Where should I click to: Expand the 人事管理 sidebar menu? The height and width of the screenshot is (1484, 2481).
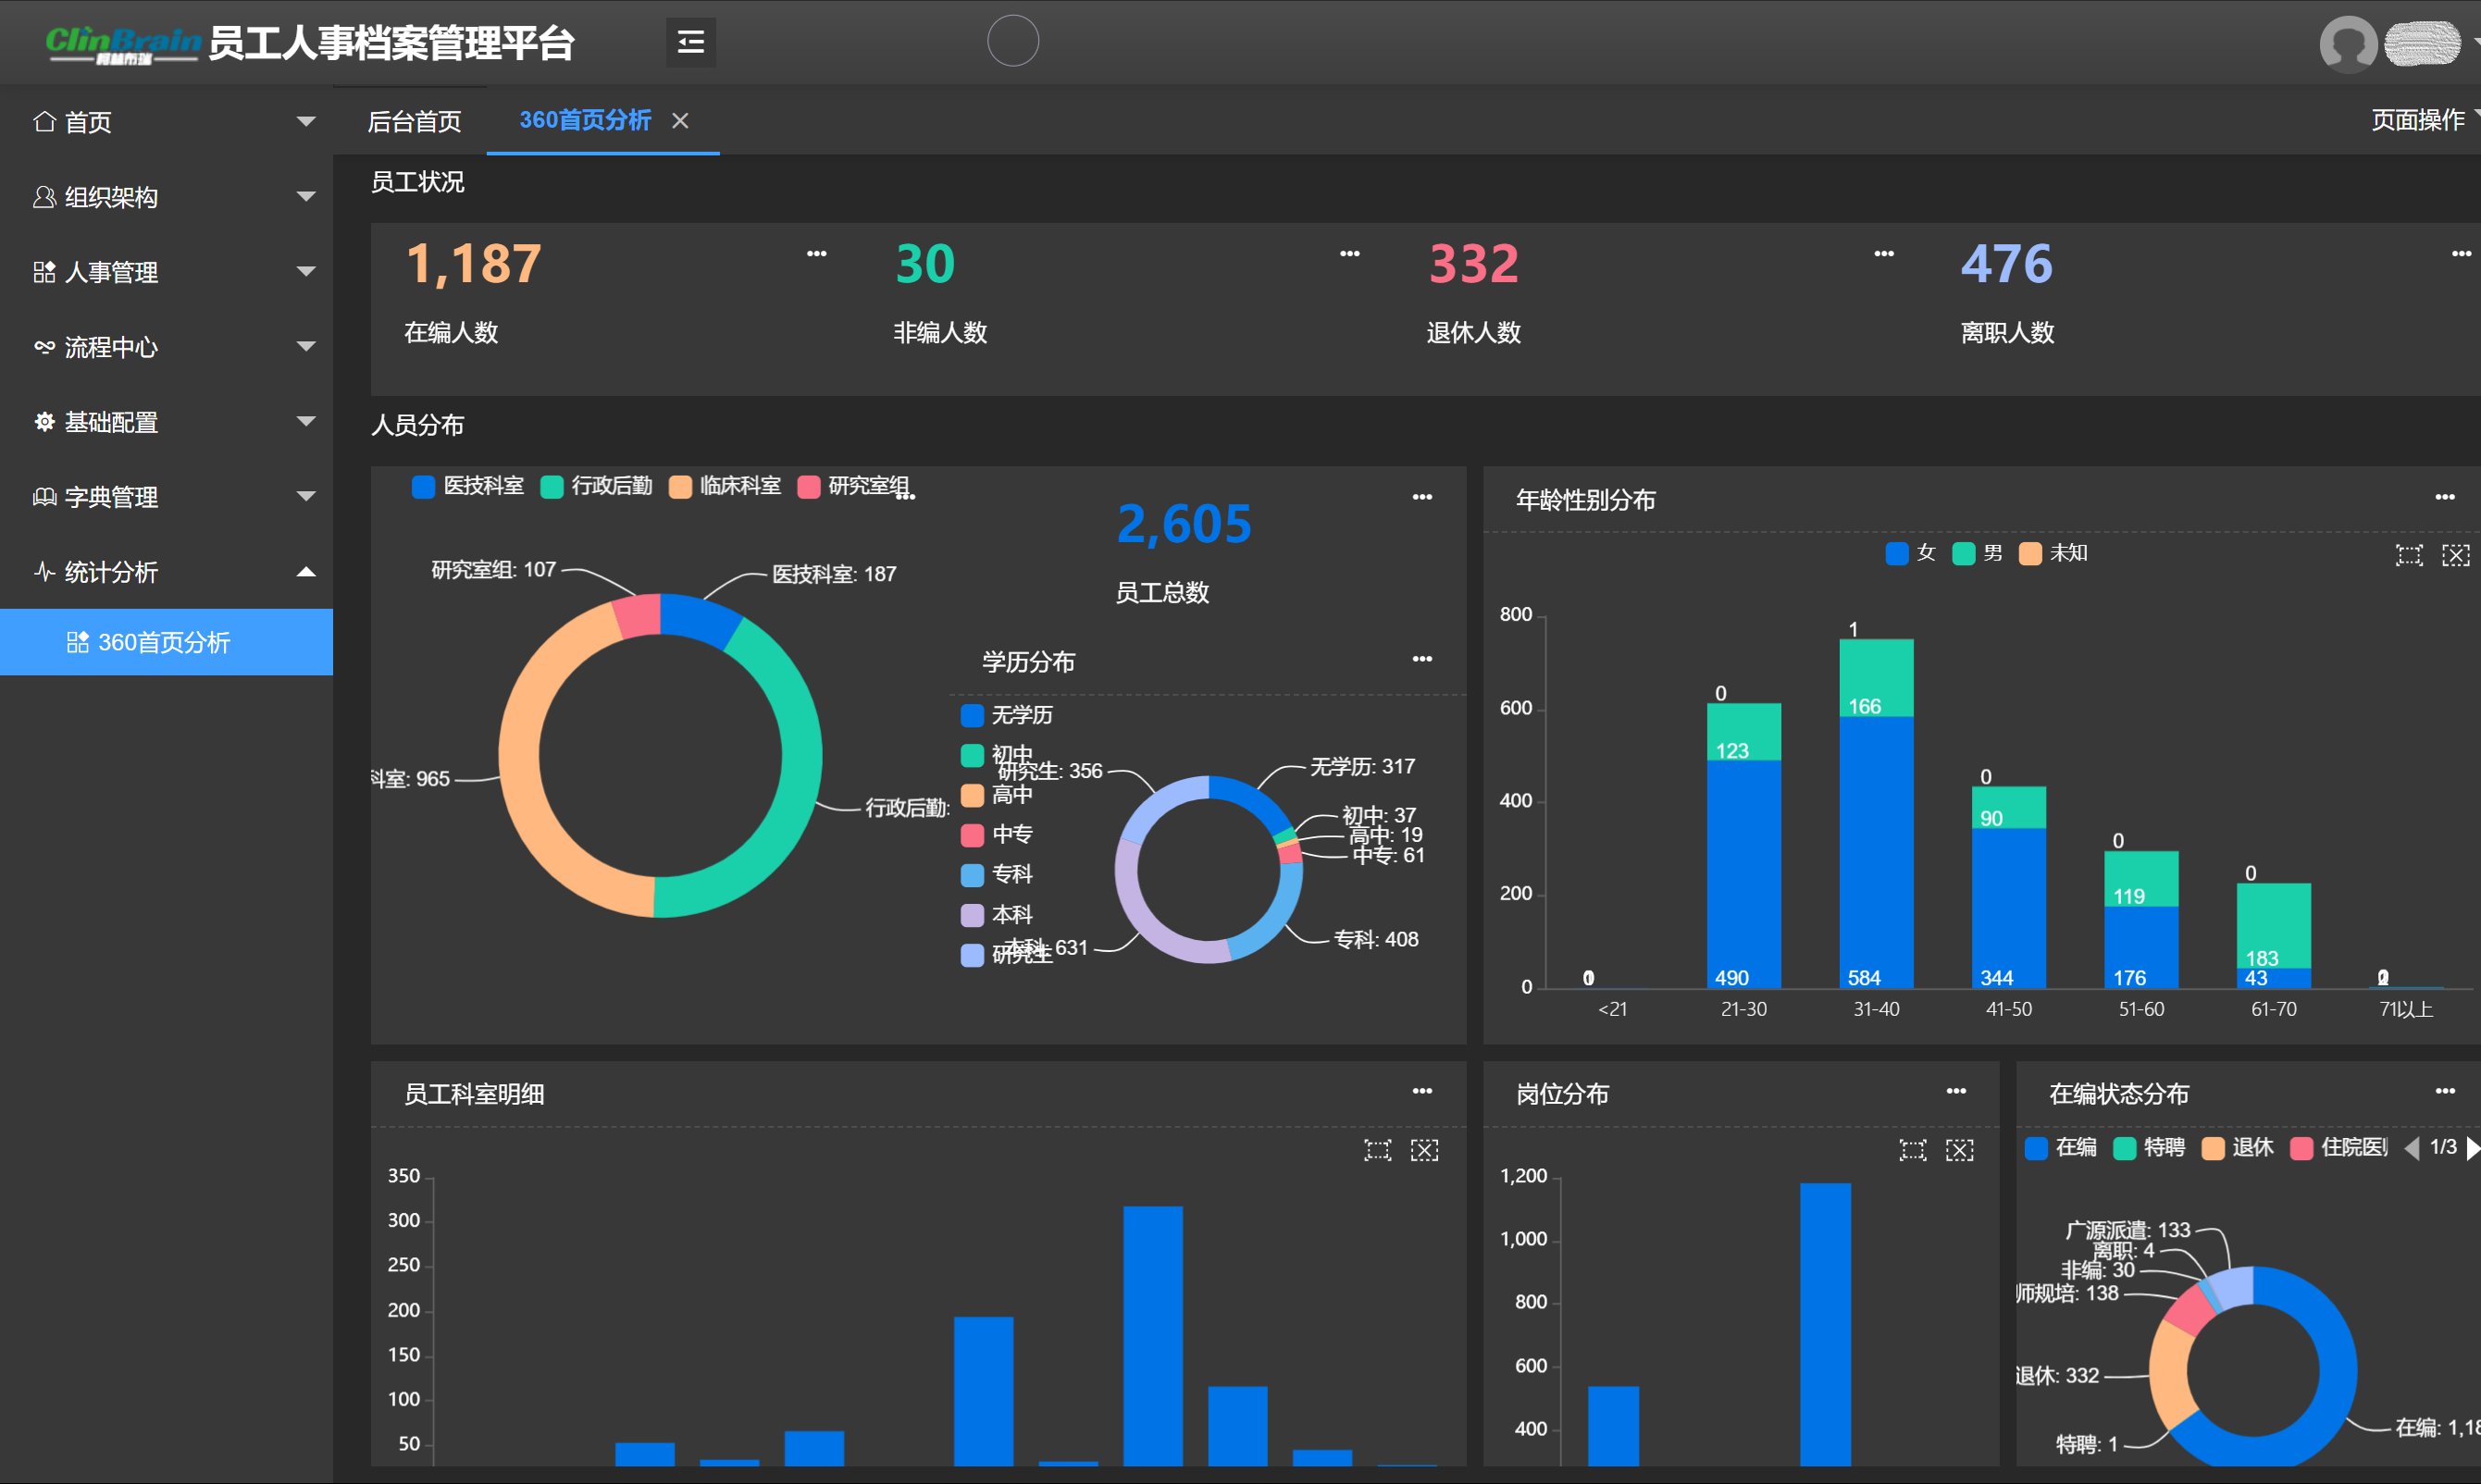306,271
